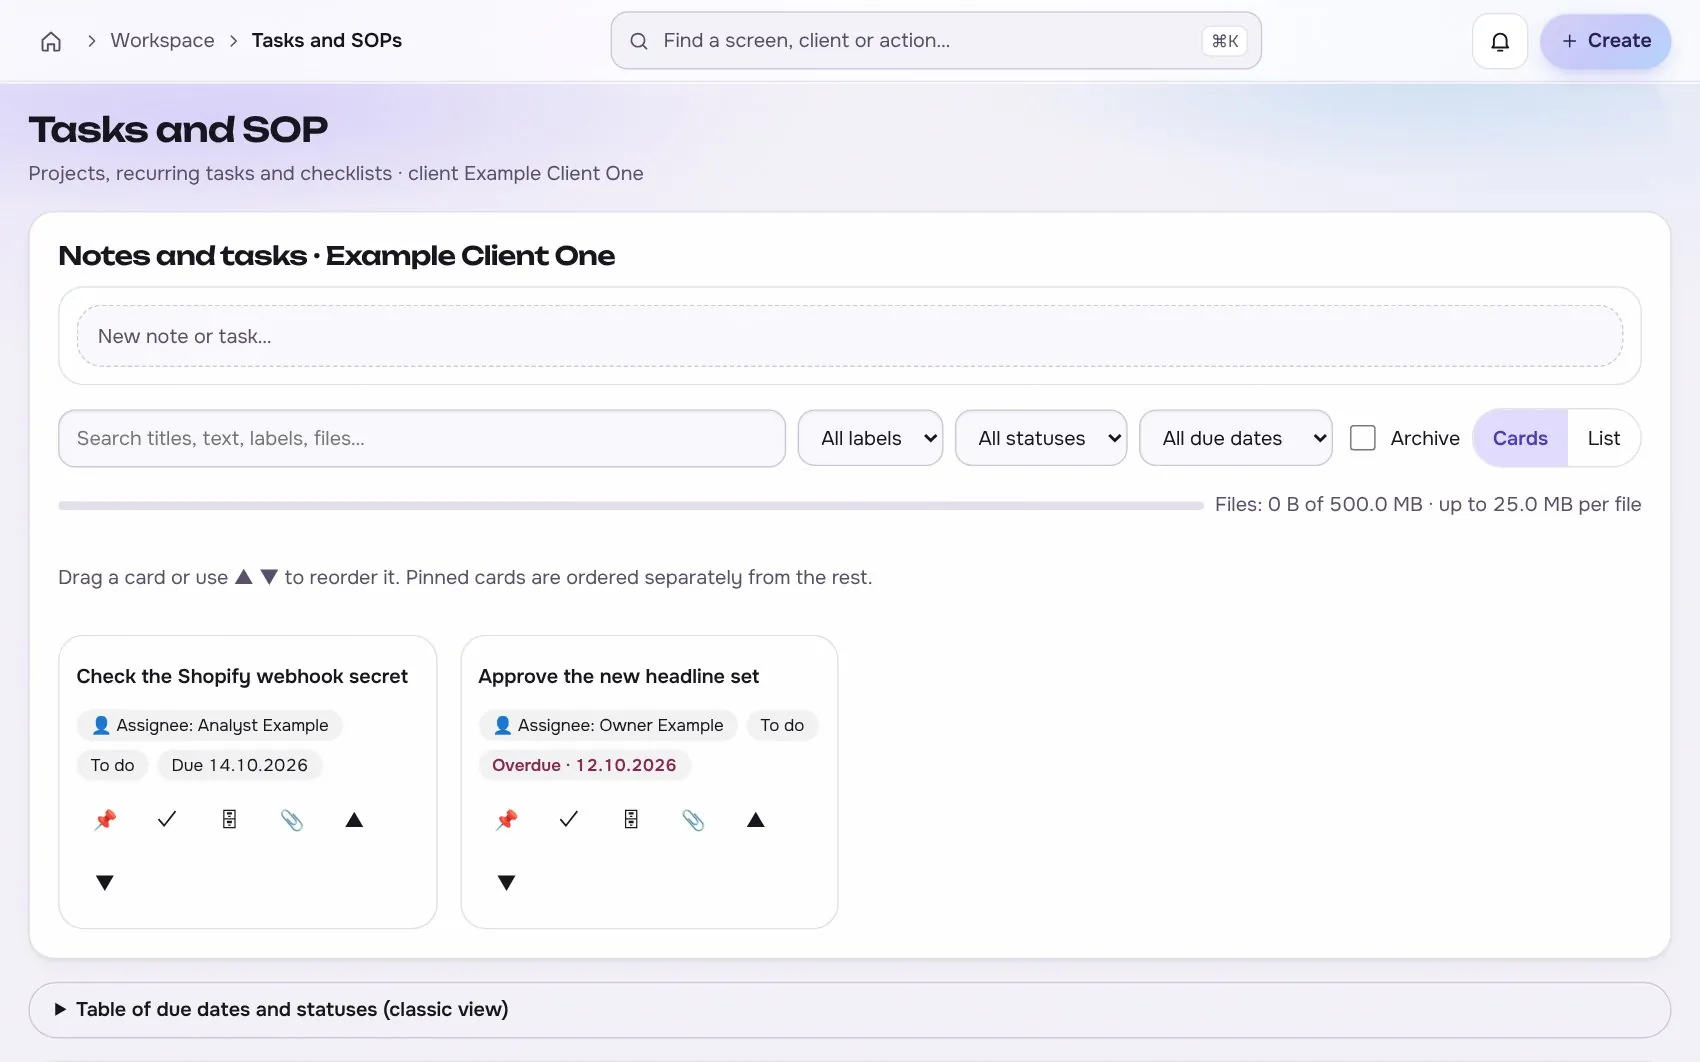Click the Create button

(1606, 41)
